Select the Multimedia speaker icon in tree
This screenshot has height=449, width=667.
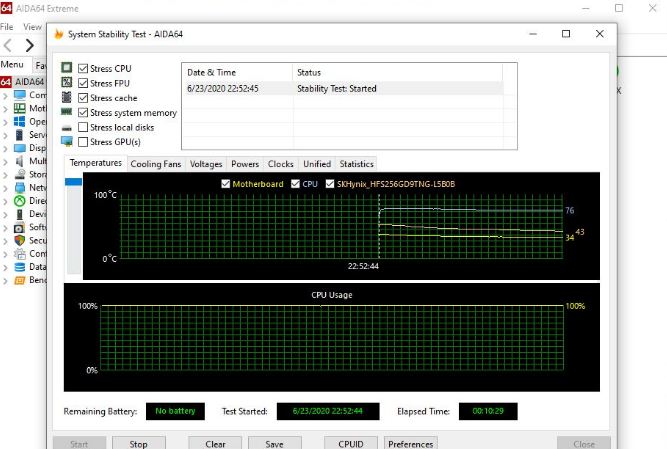point(20,161)
